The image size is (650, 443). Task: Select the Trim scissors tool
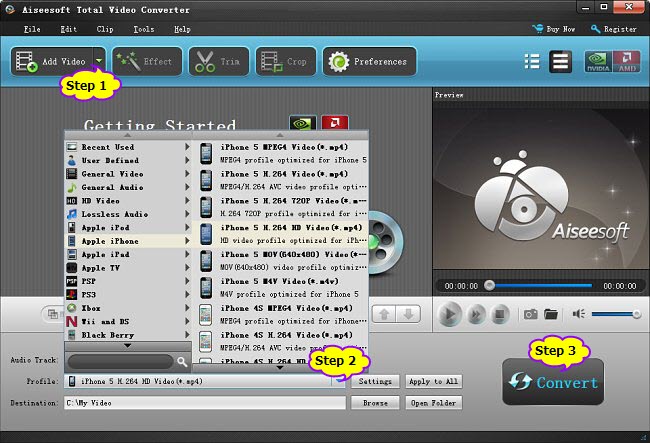(x=219, y=61)
